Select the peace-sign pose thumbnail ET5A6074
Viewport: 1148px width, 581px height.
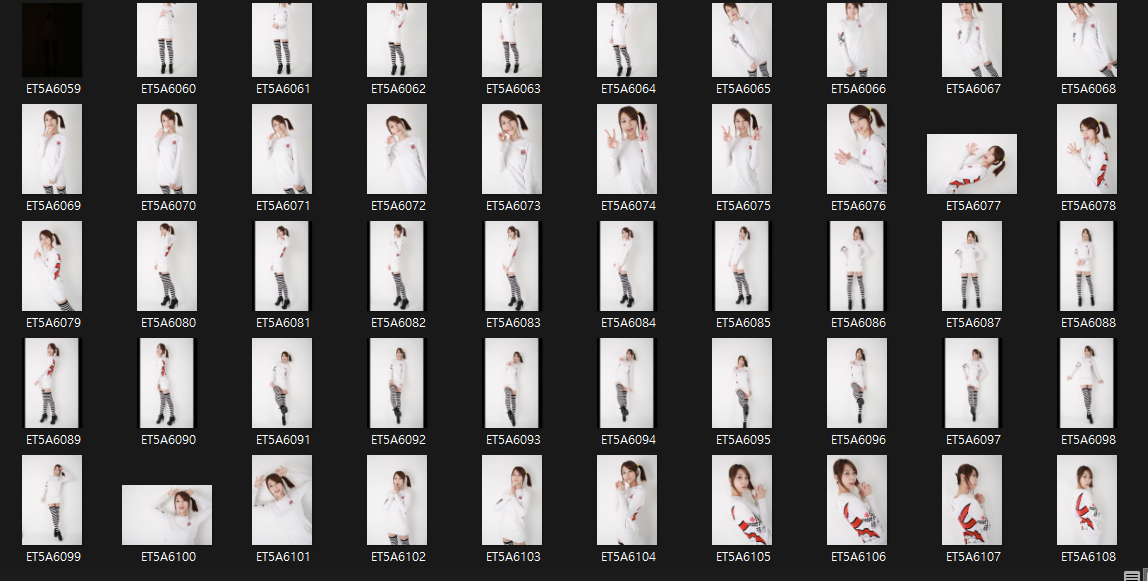coord(627,149)
